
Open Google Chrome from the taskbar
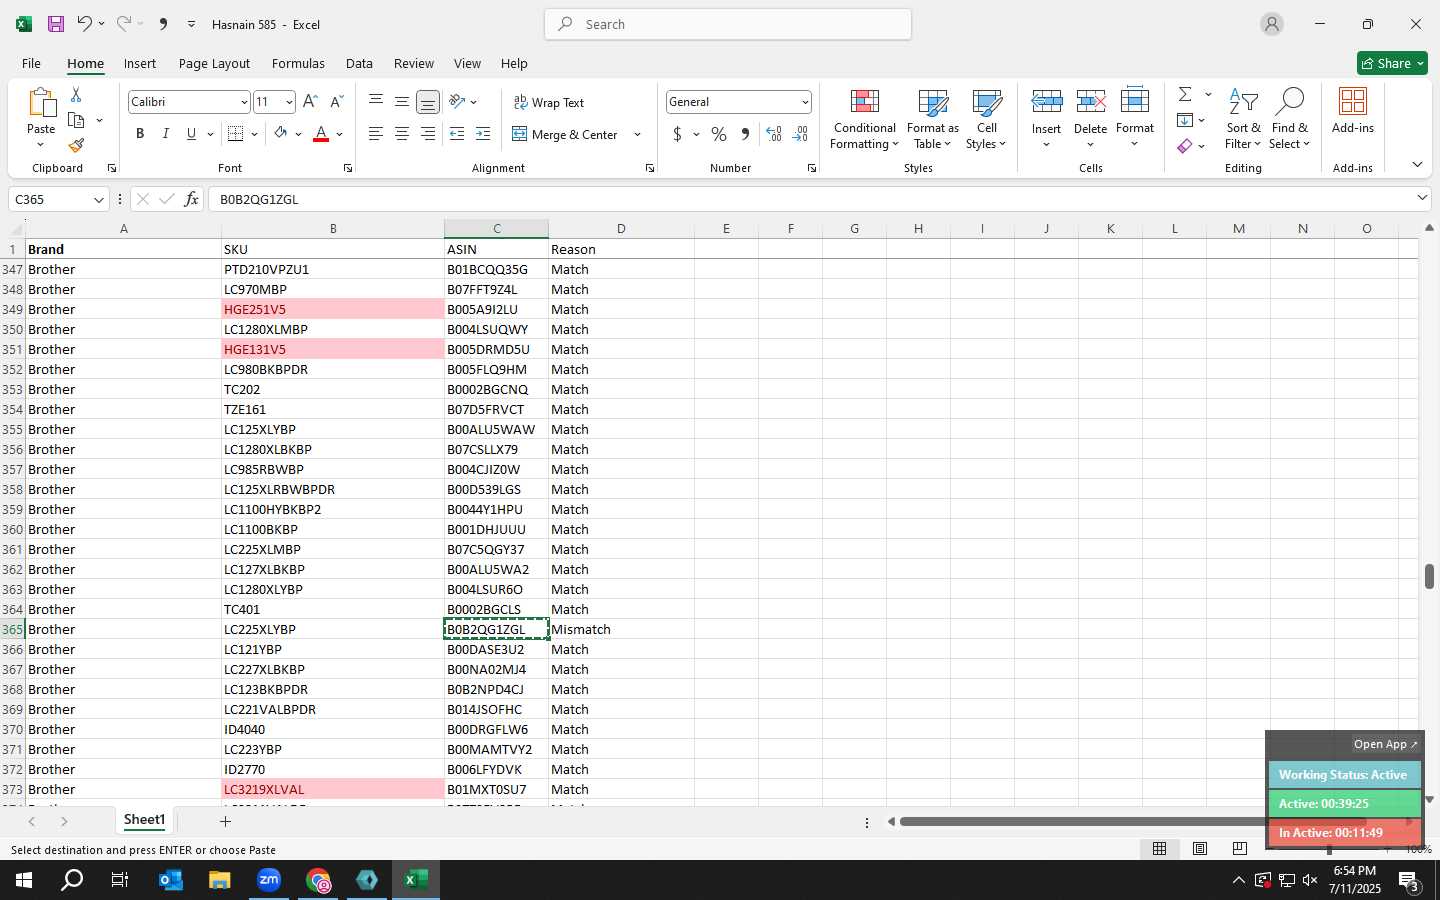[x=318, y=880]
